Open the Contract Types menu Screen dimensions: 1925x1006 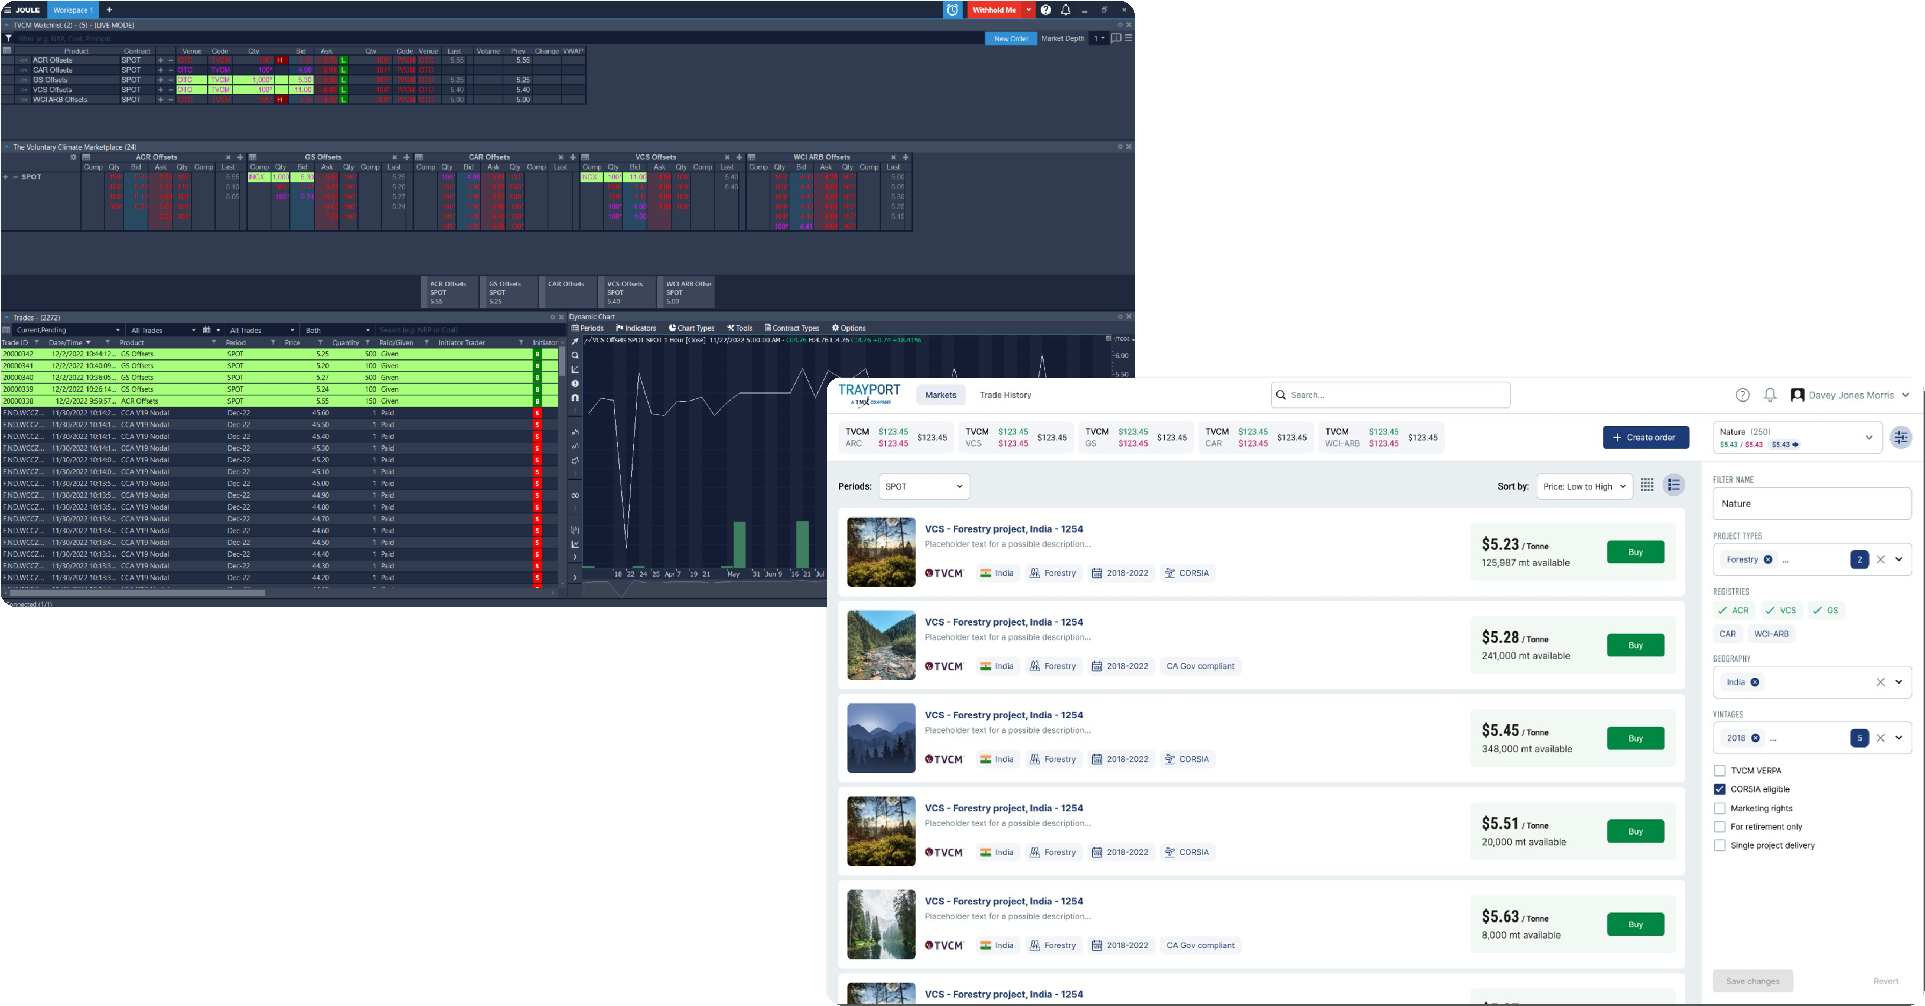pyautogui.click(x=792, y=328)
